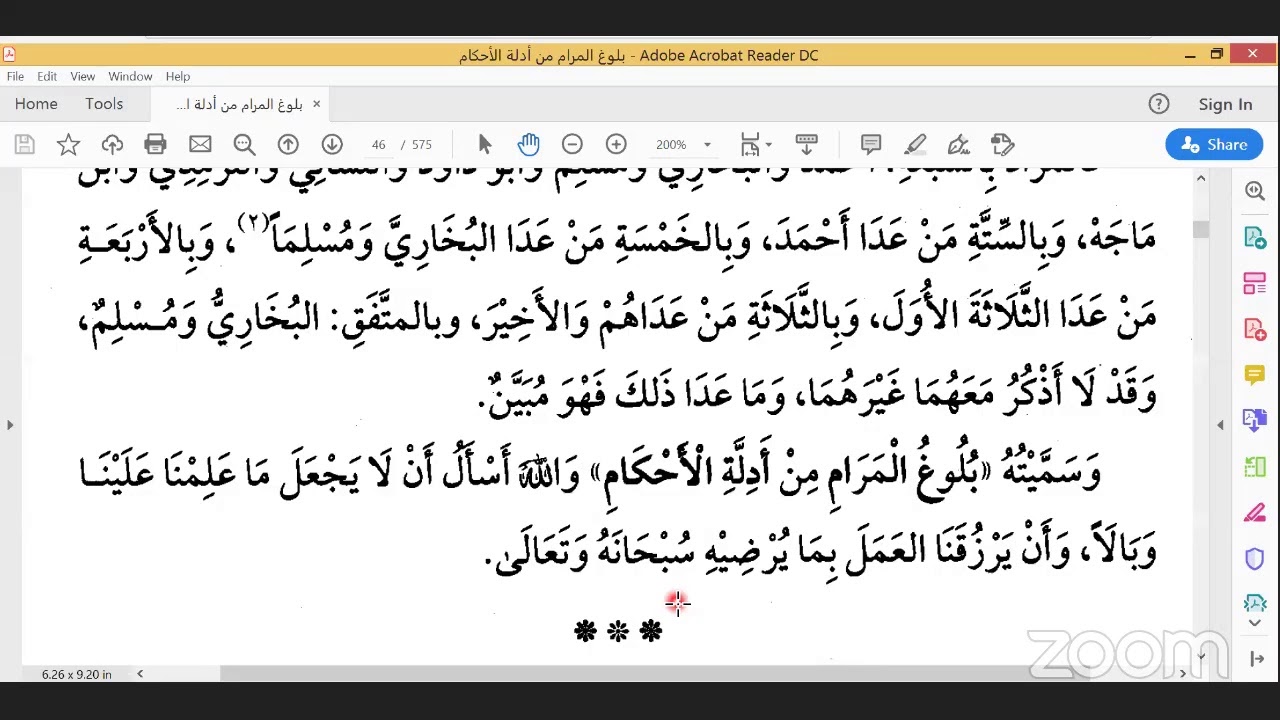
Task: Click the zoom percentage 200% field
Action: click(x=671, y=145)
